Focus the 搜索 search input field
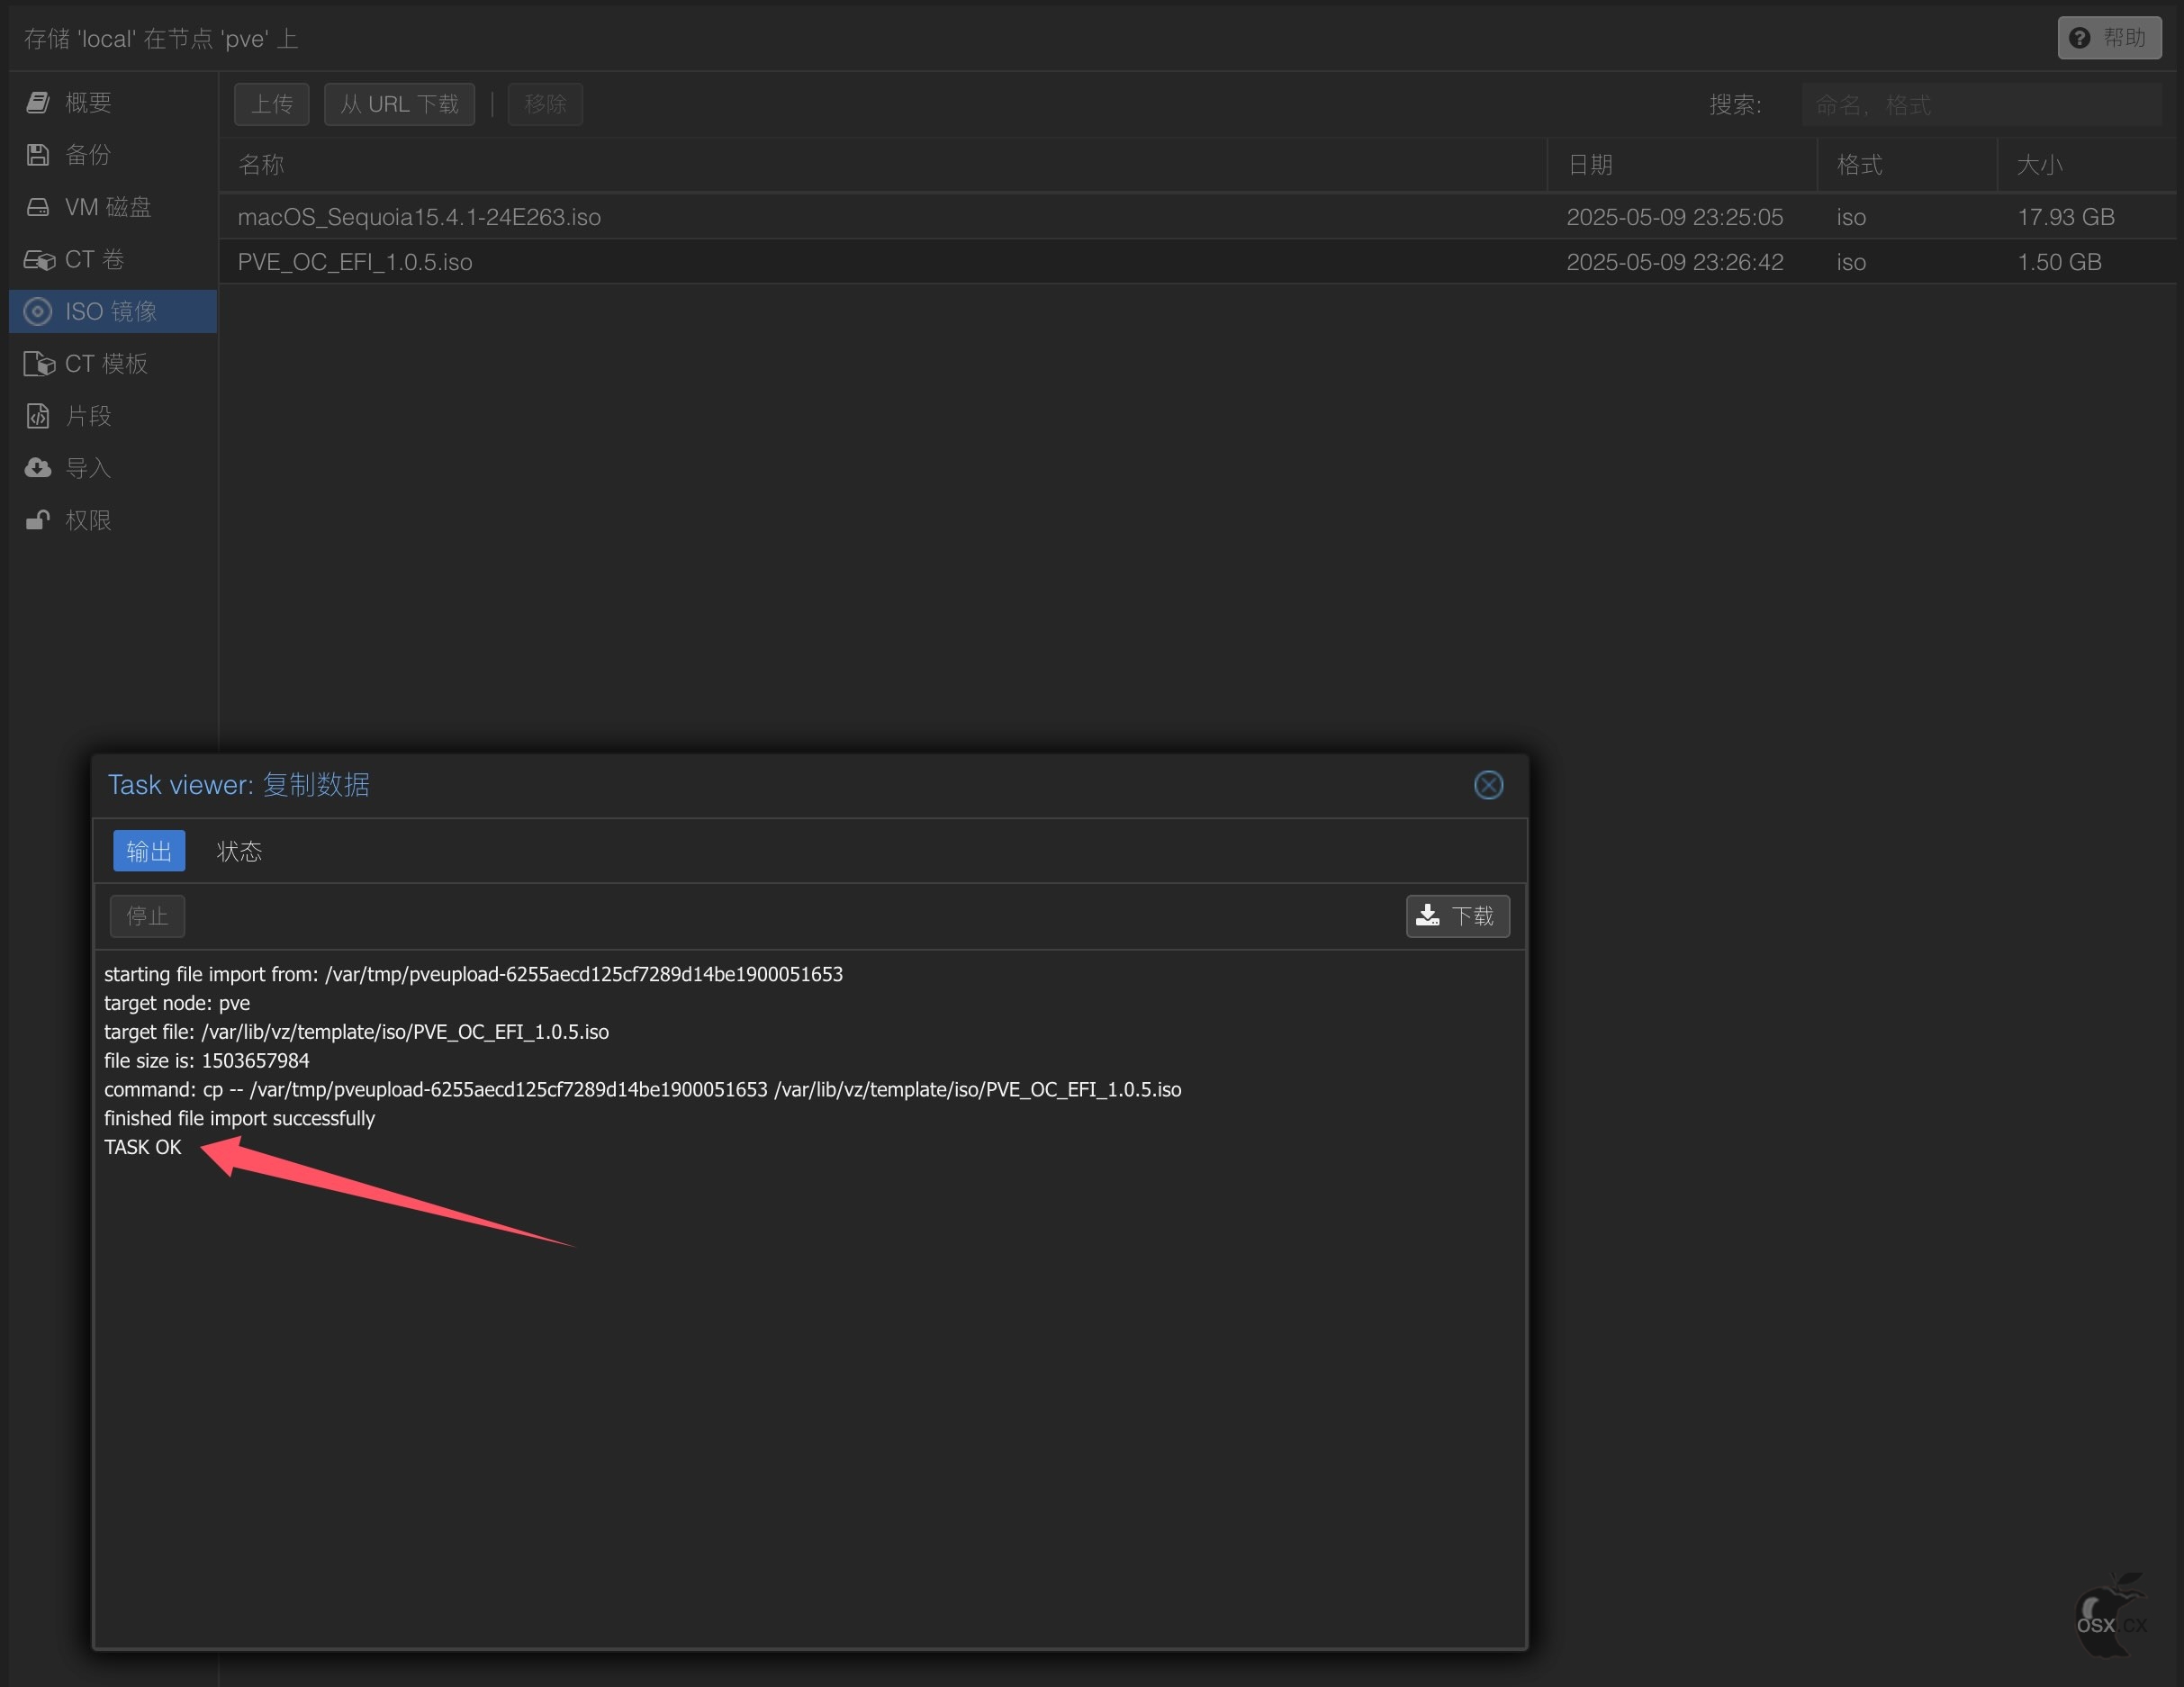Screen dimensions: 2184x1687 pyautogui.click(x=1981, y=104)
